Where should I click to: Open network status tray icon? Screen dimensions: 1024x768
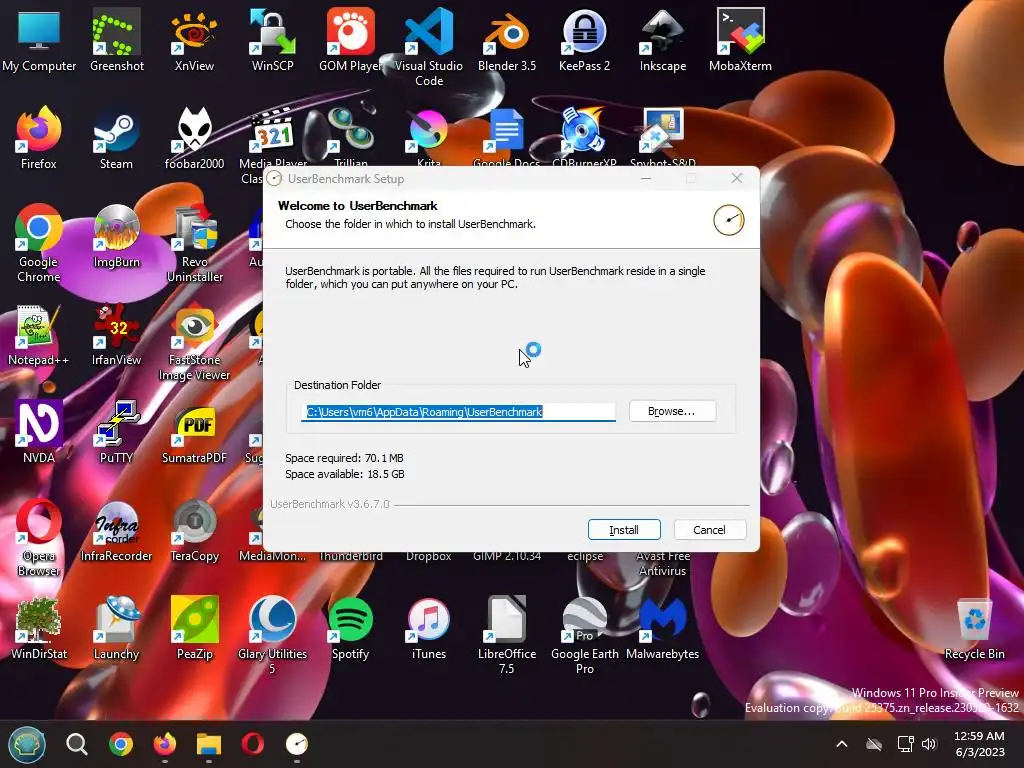click(904, 744)
